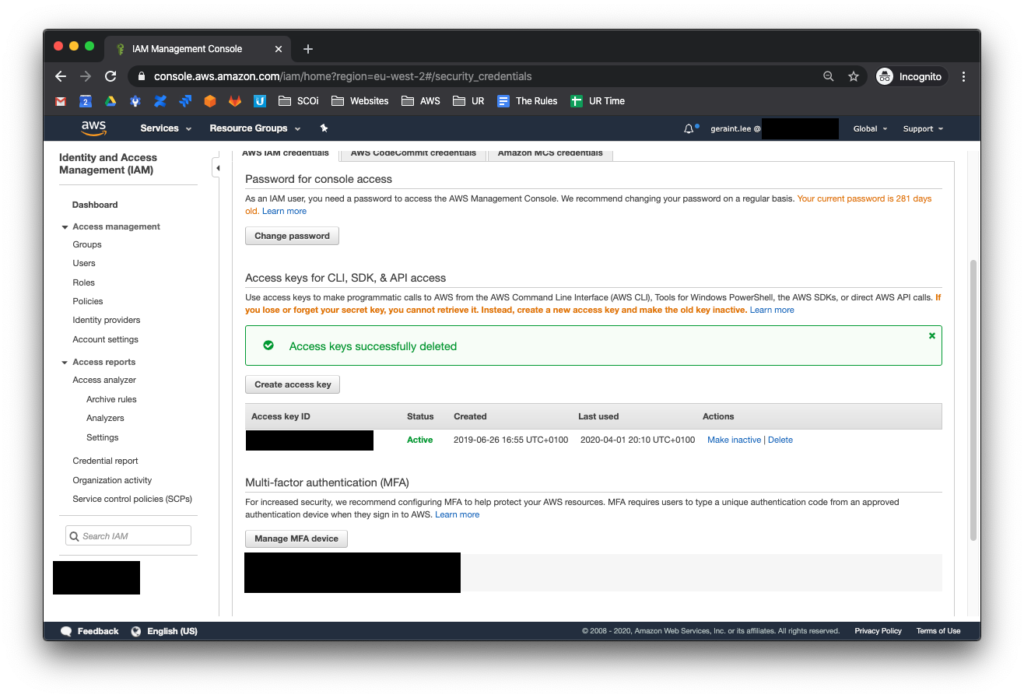1024x698 pixels.
Task: Open Gmail bookmark icon
Action: pyautogui.click(x=61, y=101)
